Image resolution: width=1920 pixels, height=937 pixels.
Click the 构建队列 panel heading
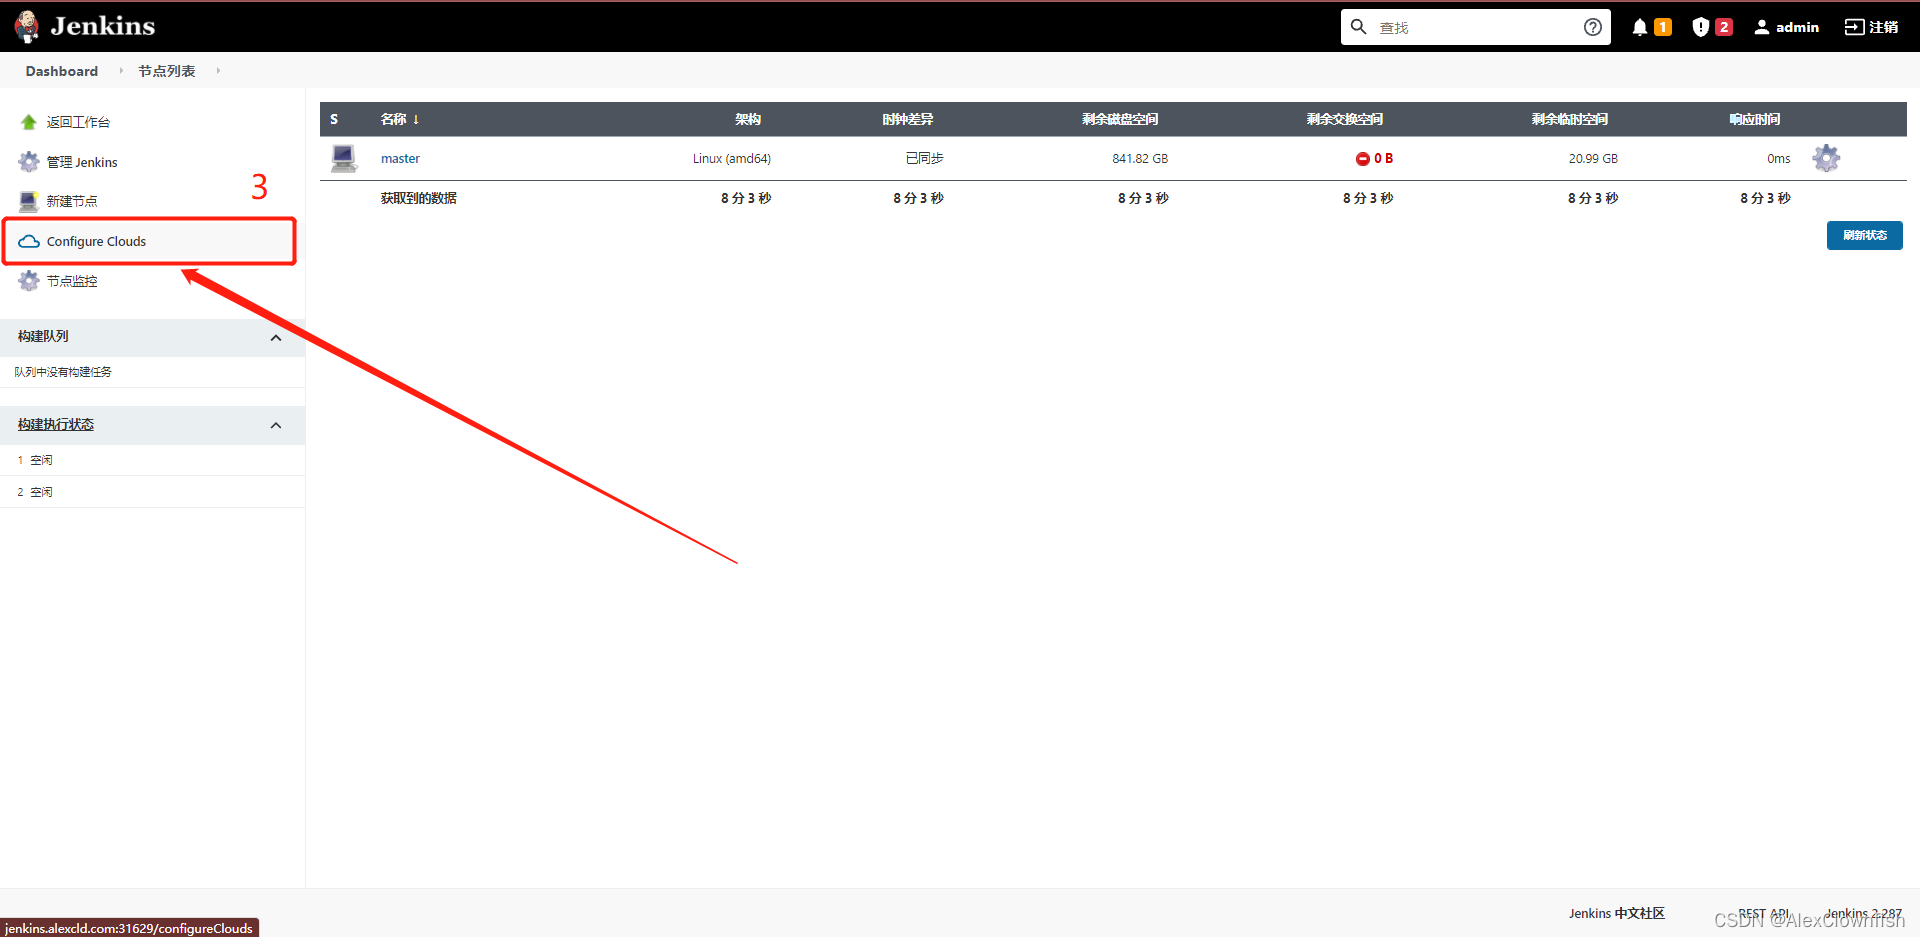(43, 337)
